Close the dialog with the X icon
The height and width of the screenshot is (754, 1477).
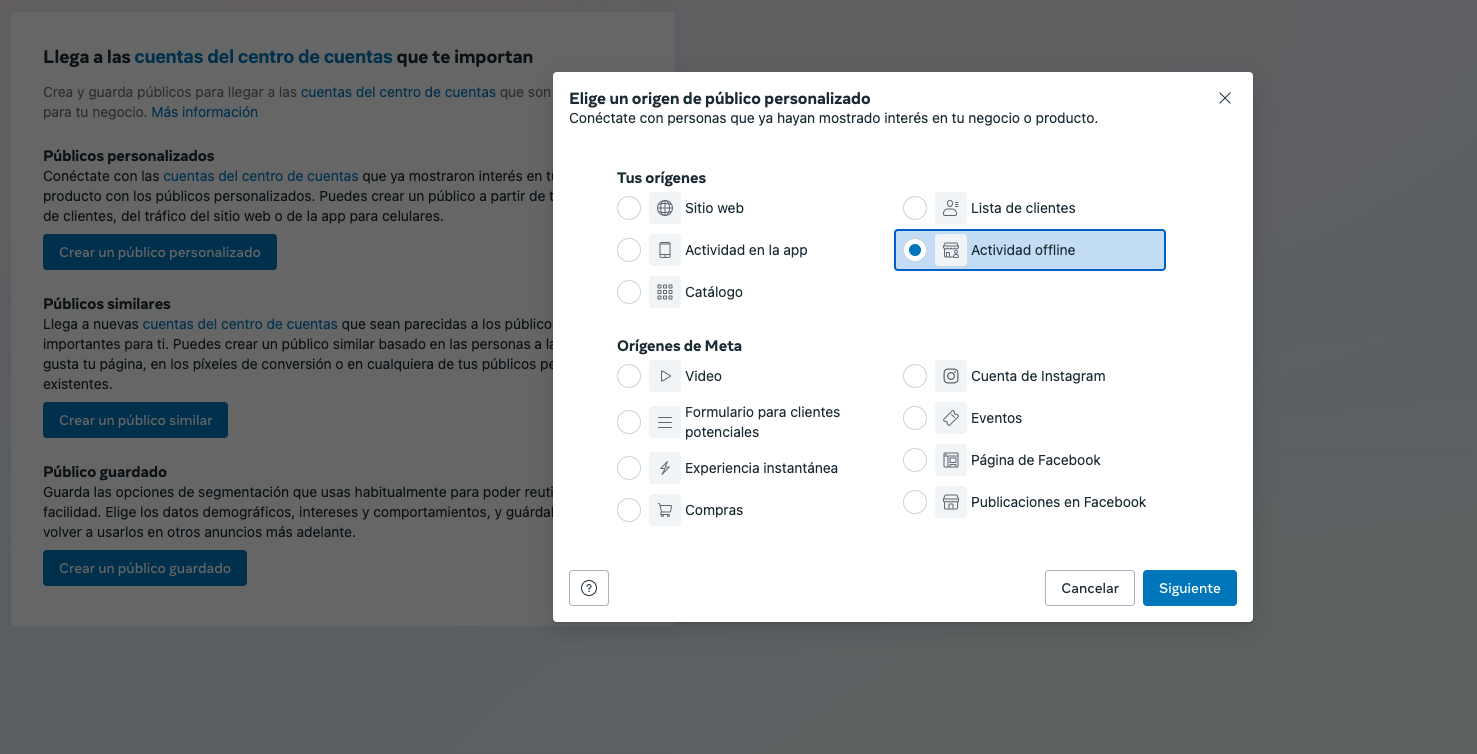(1225, 98)
